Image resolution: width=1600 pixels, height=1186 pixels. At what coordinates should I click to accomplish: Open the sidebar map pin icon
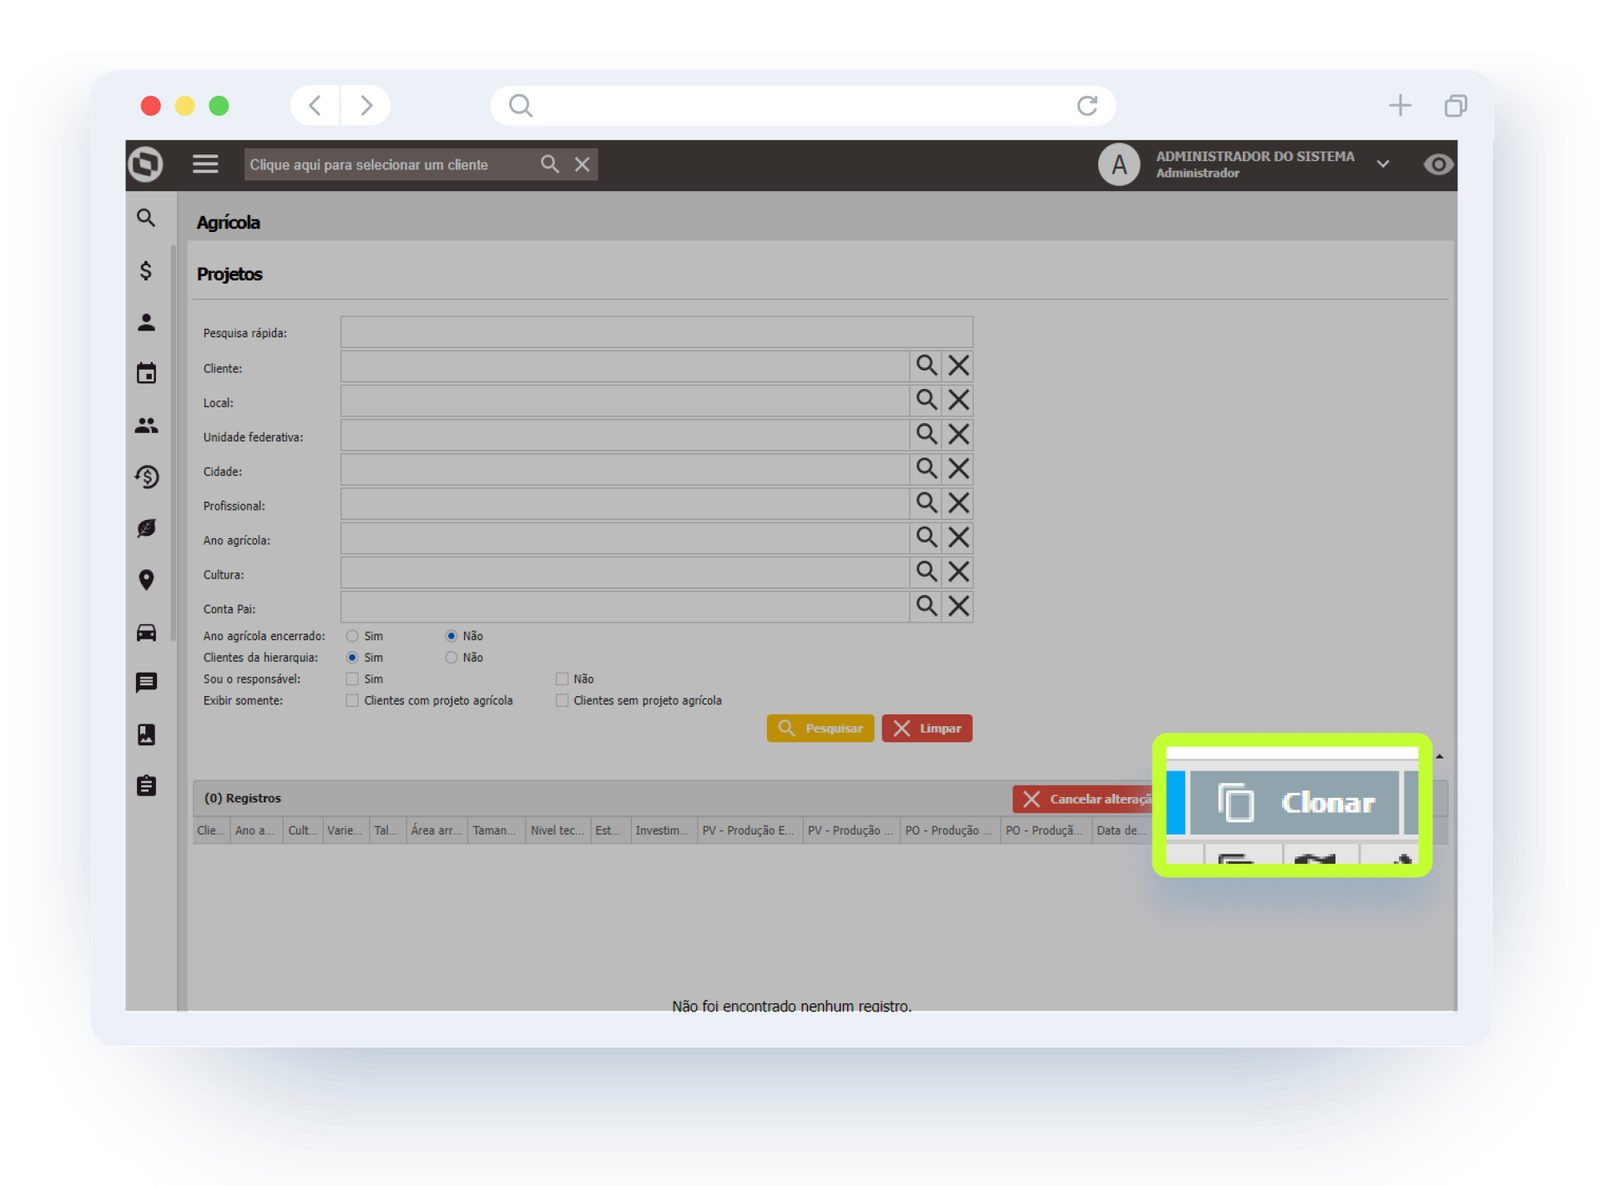(x=146, y=580)
